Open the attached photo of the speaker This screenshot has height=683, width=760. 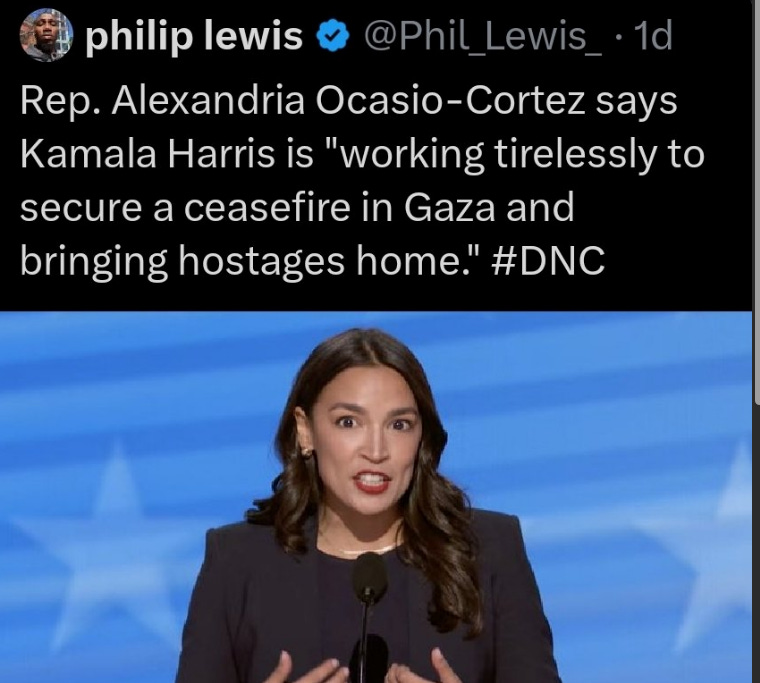[x=376, y=497]
